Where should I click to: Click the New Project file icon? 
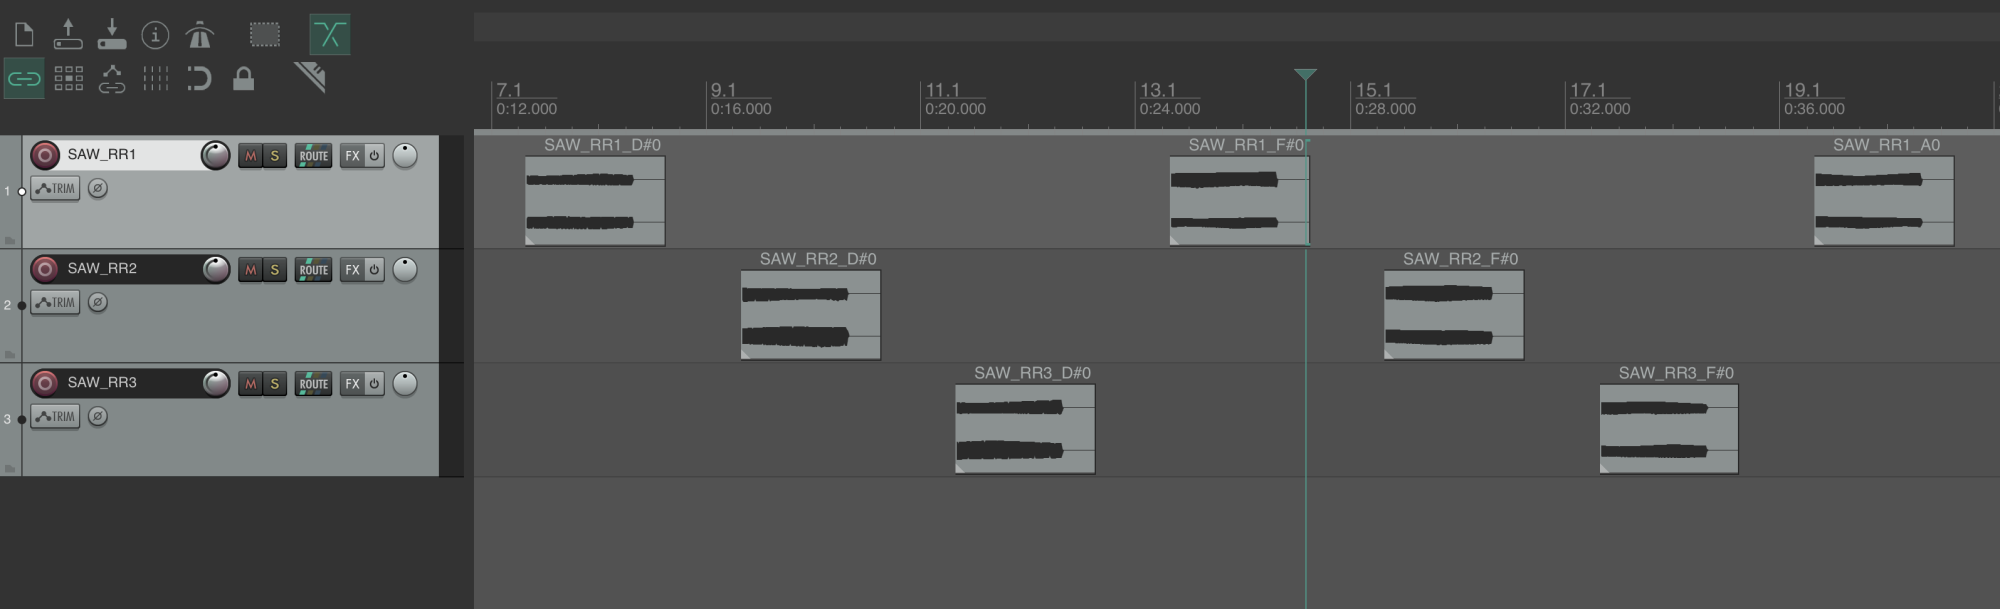pyautogui.click(x=24, y=35)
